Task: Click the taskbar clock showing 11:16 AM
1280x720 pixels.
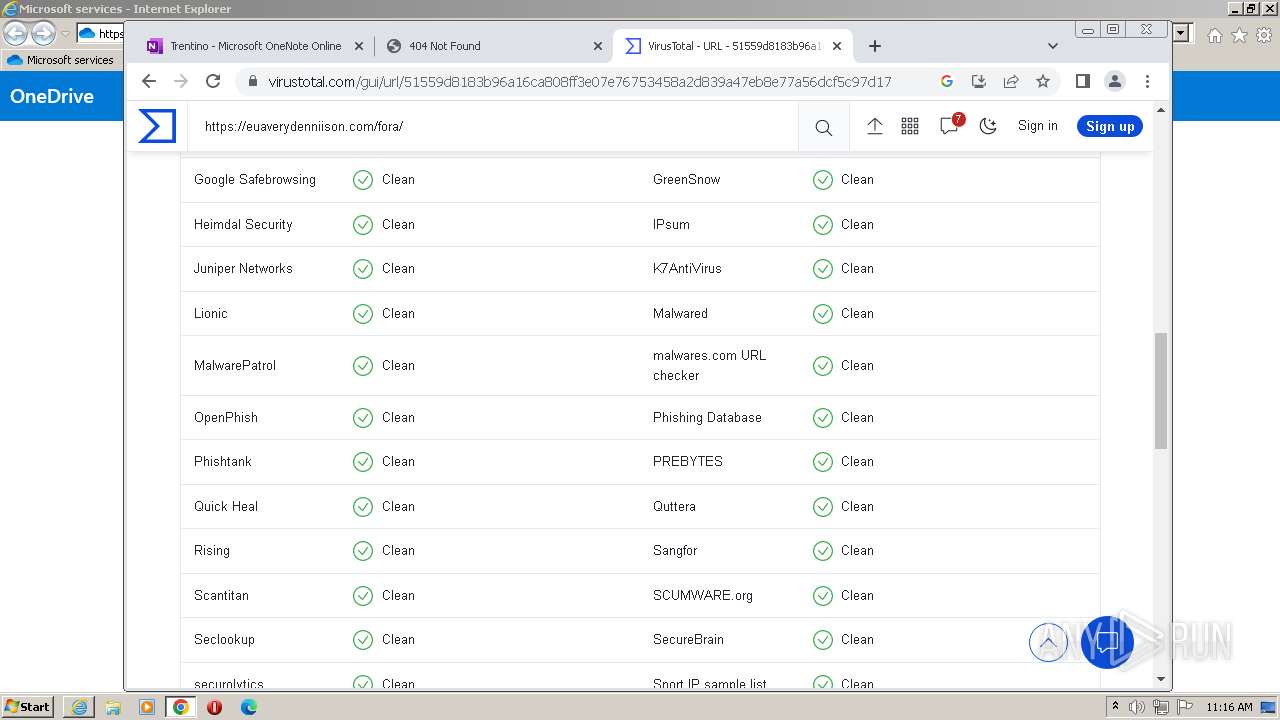Action: [1229, 707]
